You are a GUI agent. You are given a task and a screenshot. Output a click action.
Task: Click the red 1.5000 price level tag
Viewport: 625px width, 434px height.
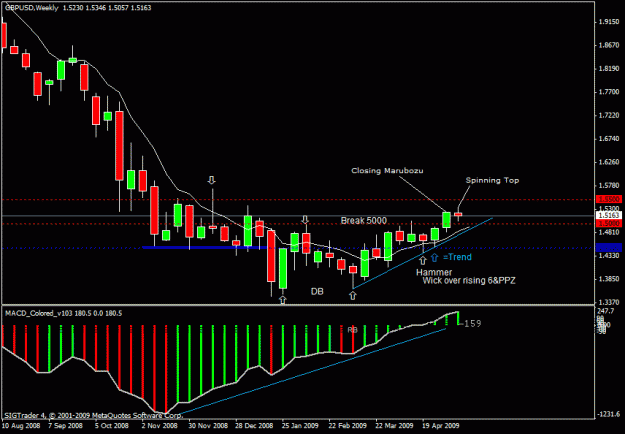tap(609, 224)
